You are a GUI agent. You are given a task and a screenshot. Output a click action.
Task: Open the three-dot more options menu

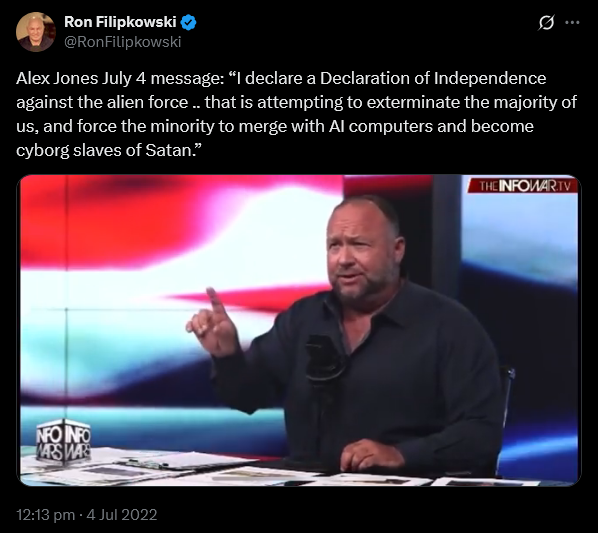click(x=572, y=23)
